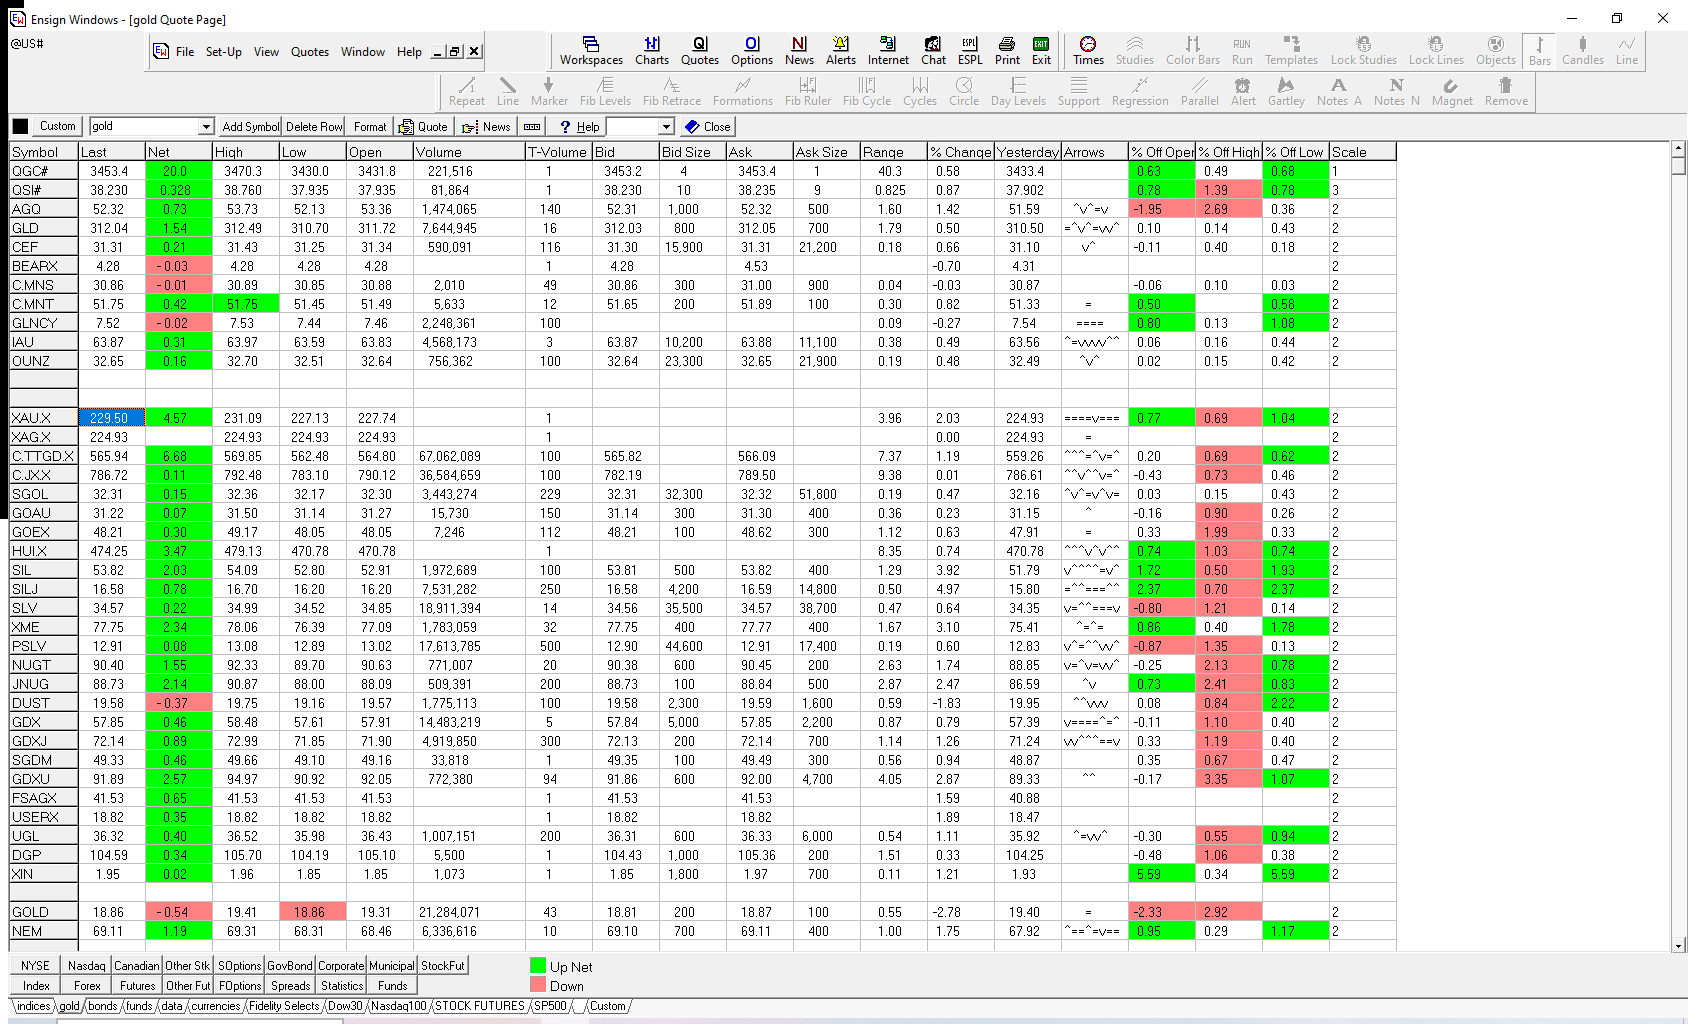Screen dimensions: 1696x1024
Task: Select the GLD symbol row
Action: click(x=44, y=228)
